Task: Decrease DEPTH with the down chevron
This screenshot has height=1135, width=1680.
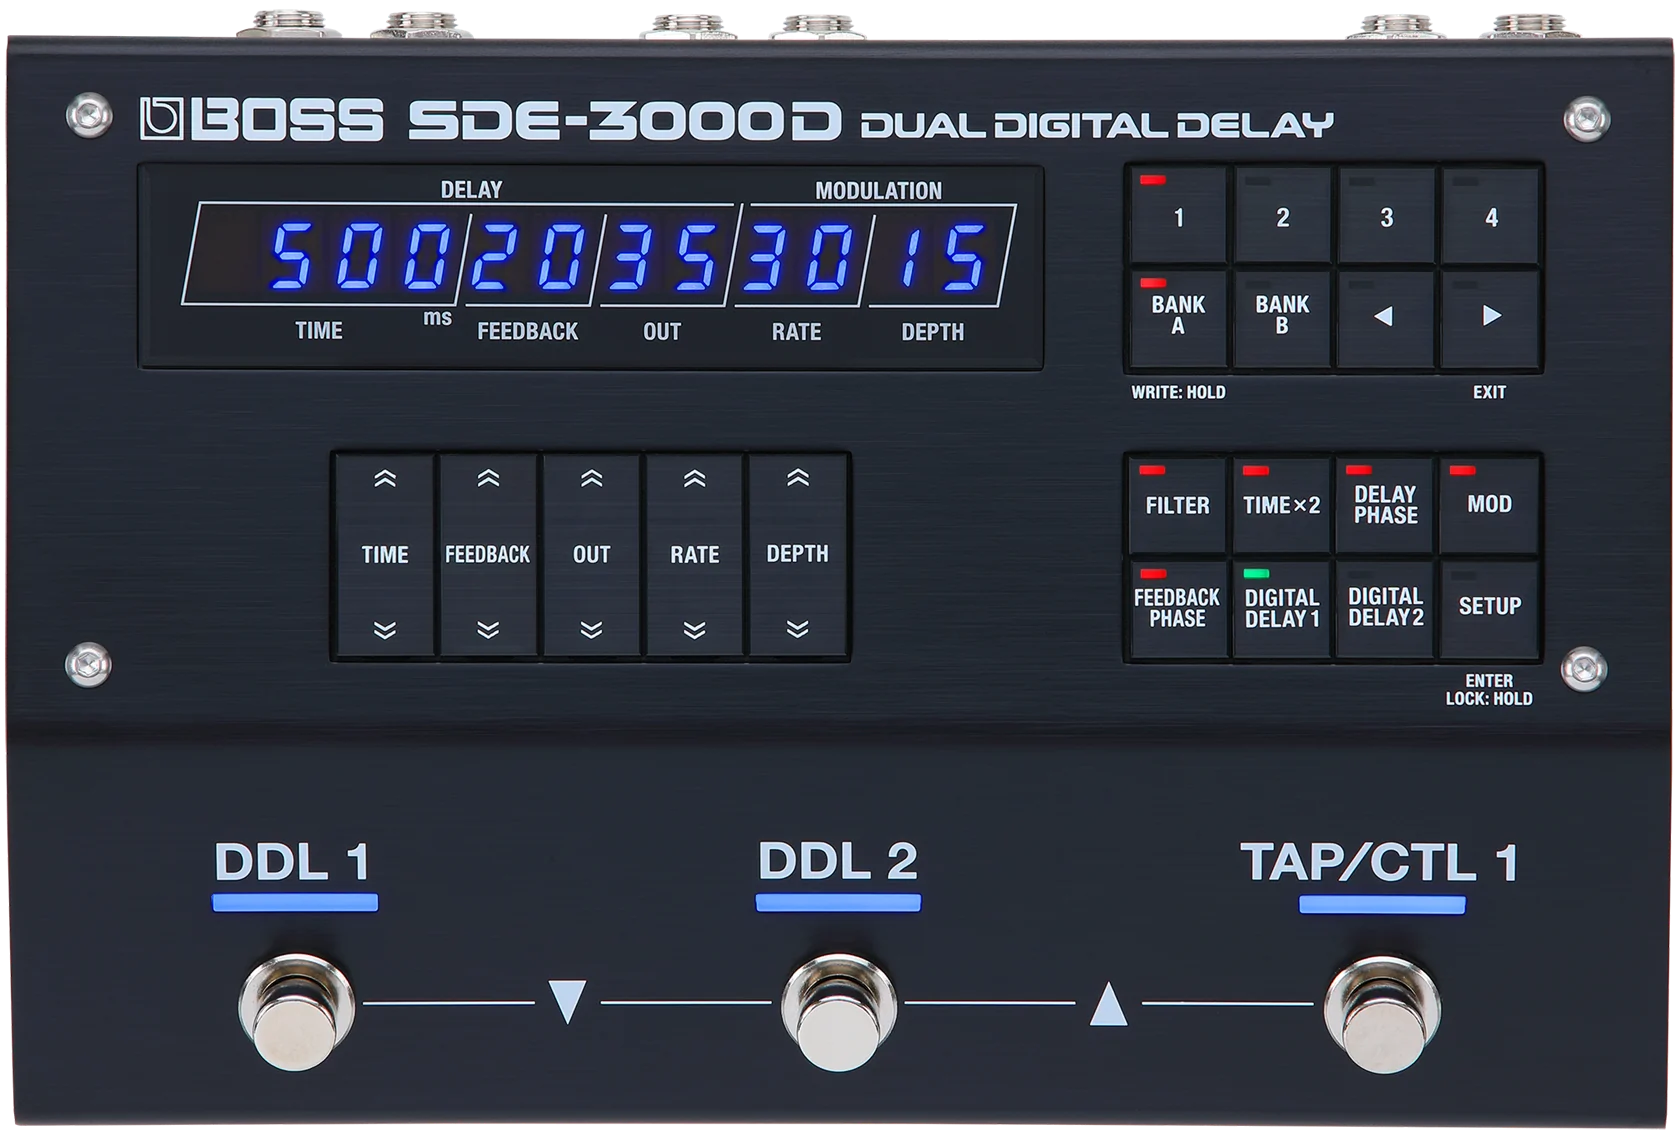Action: (798, 630)
